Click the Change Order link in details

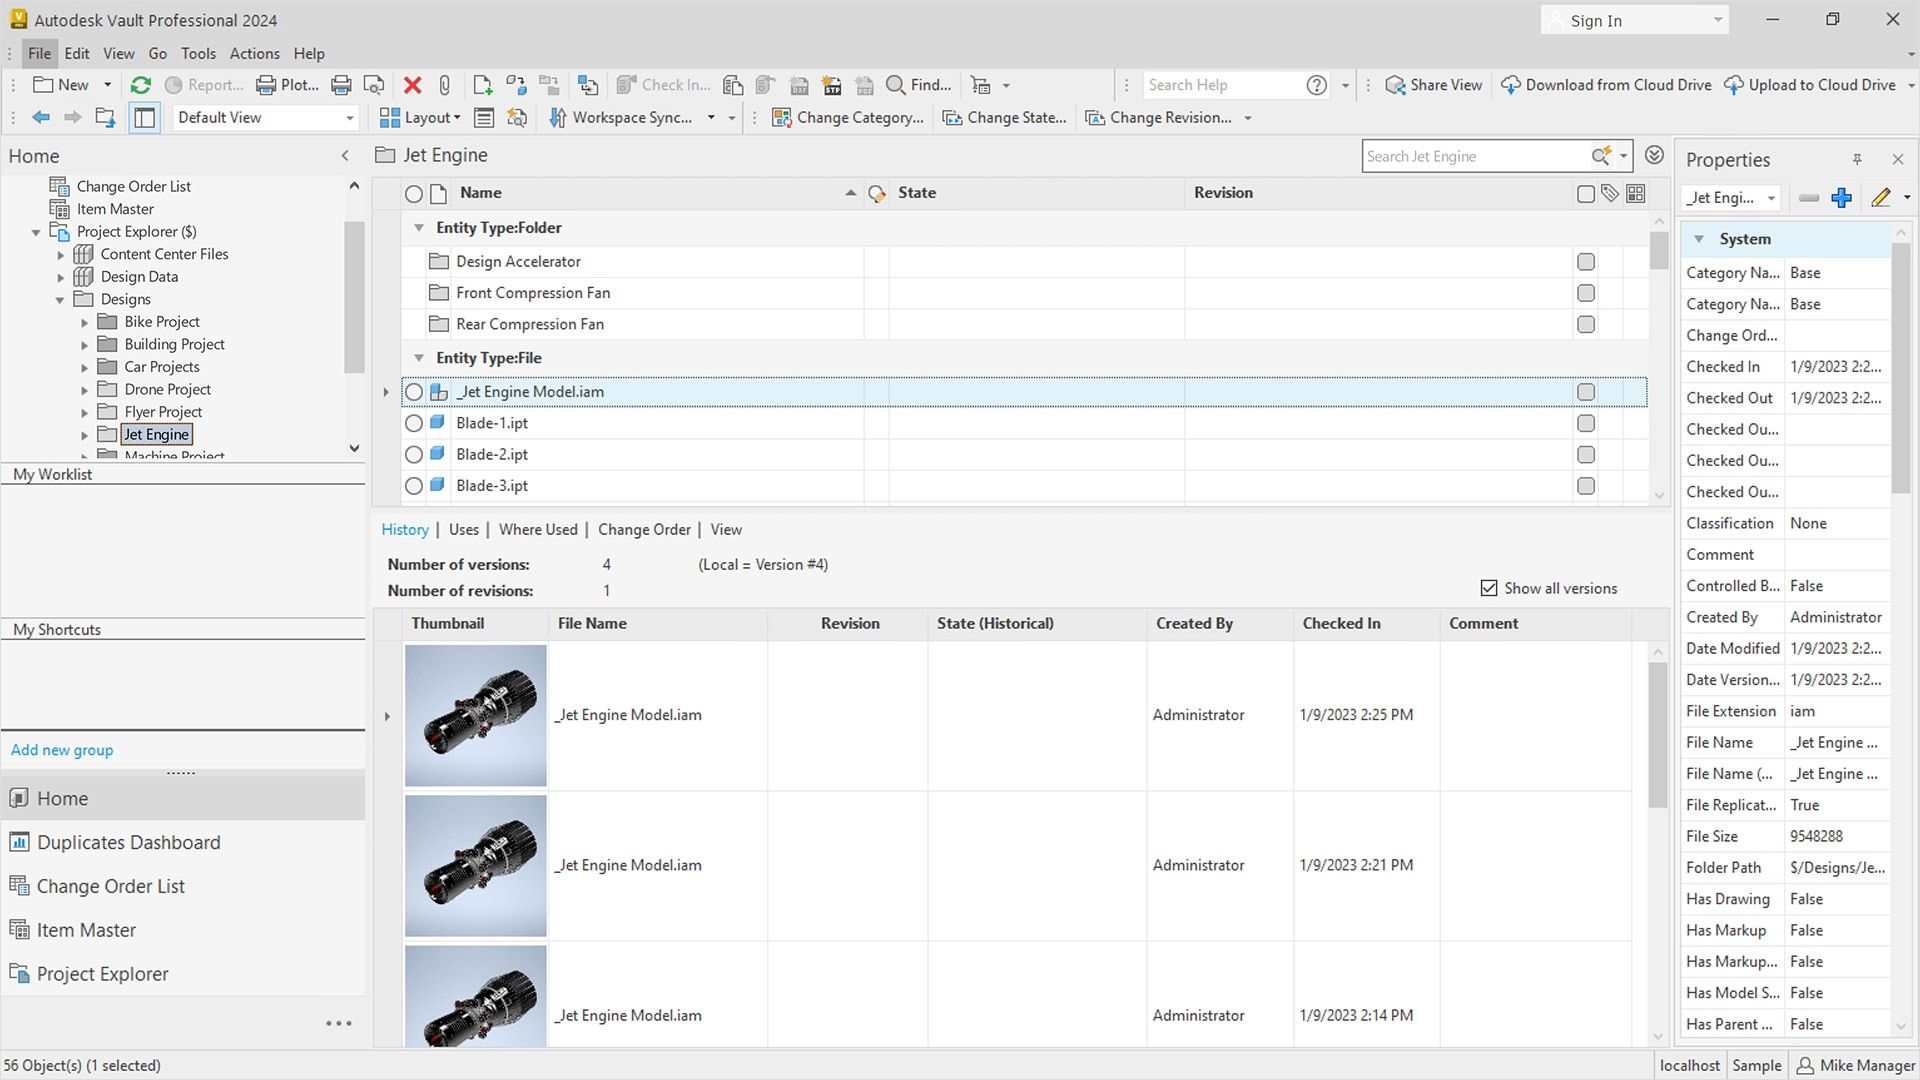click(645, 529)
